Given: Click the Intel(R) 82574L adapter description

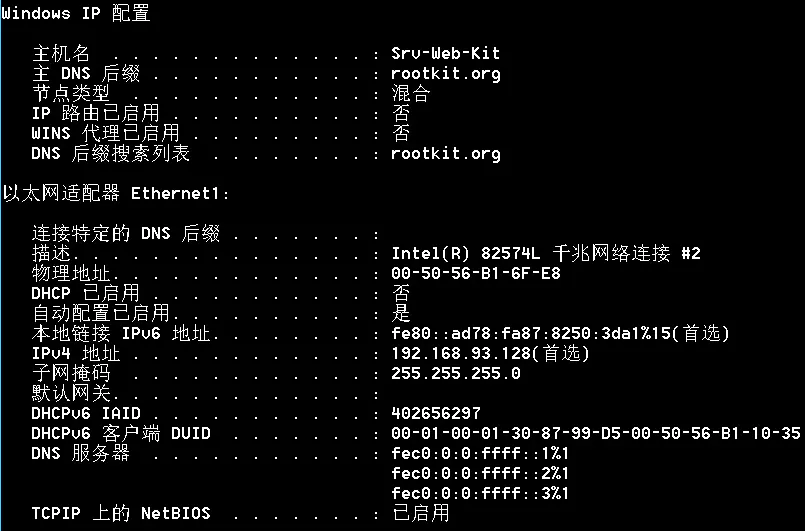Looking at the screenshot, I should [x=546, y=253].
